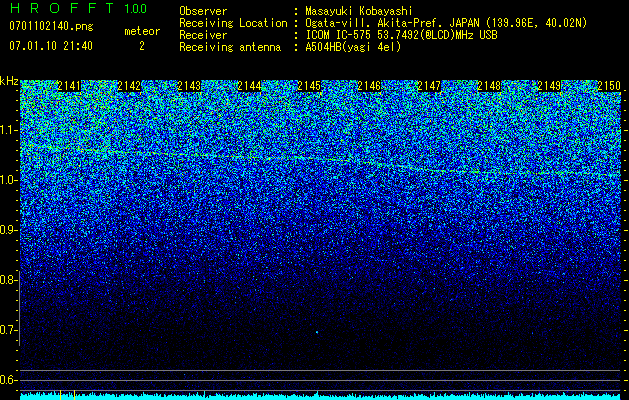Click the Observer field label
Viewport: 629px width, 400px height.
pos(203,11)
